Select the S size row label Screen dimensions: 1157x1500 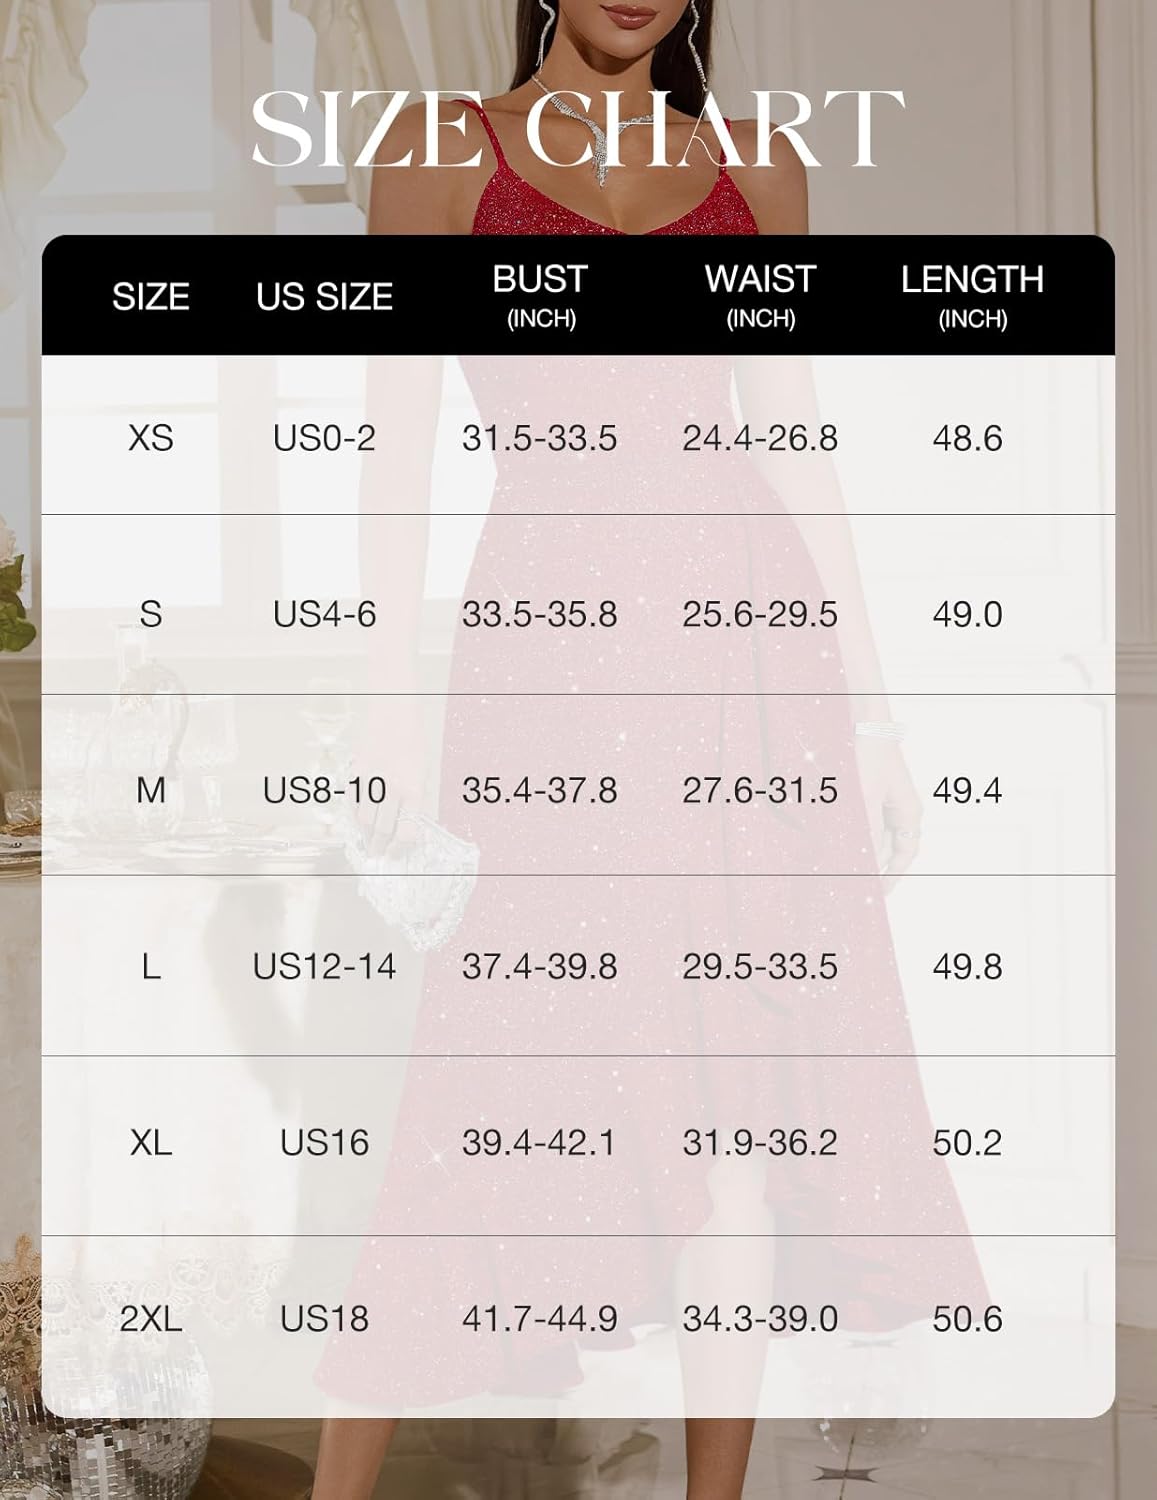coord(151,614)
